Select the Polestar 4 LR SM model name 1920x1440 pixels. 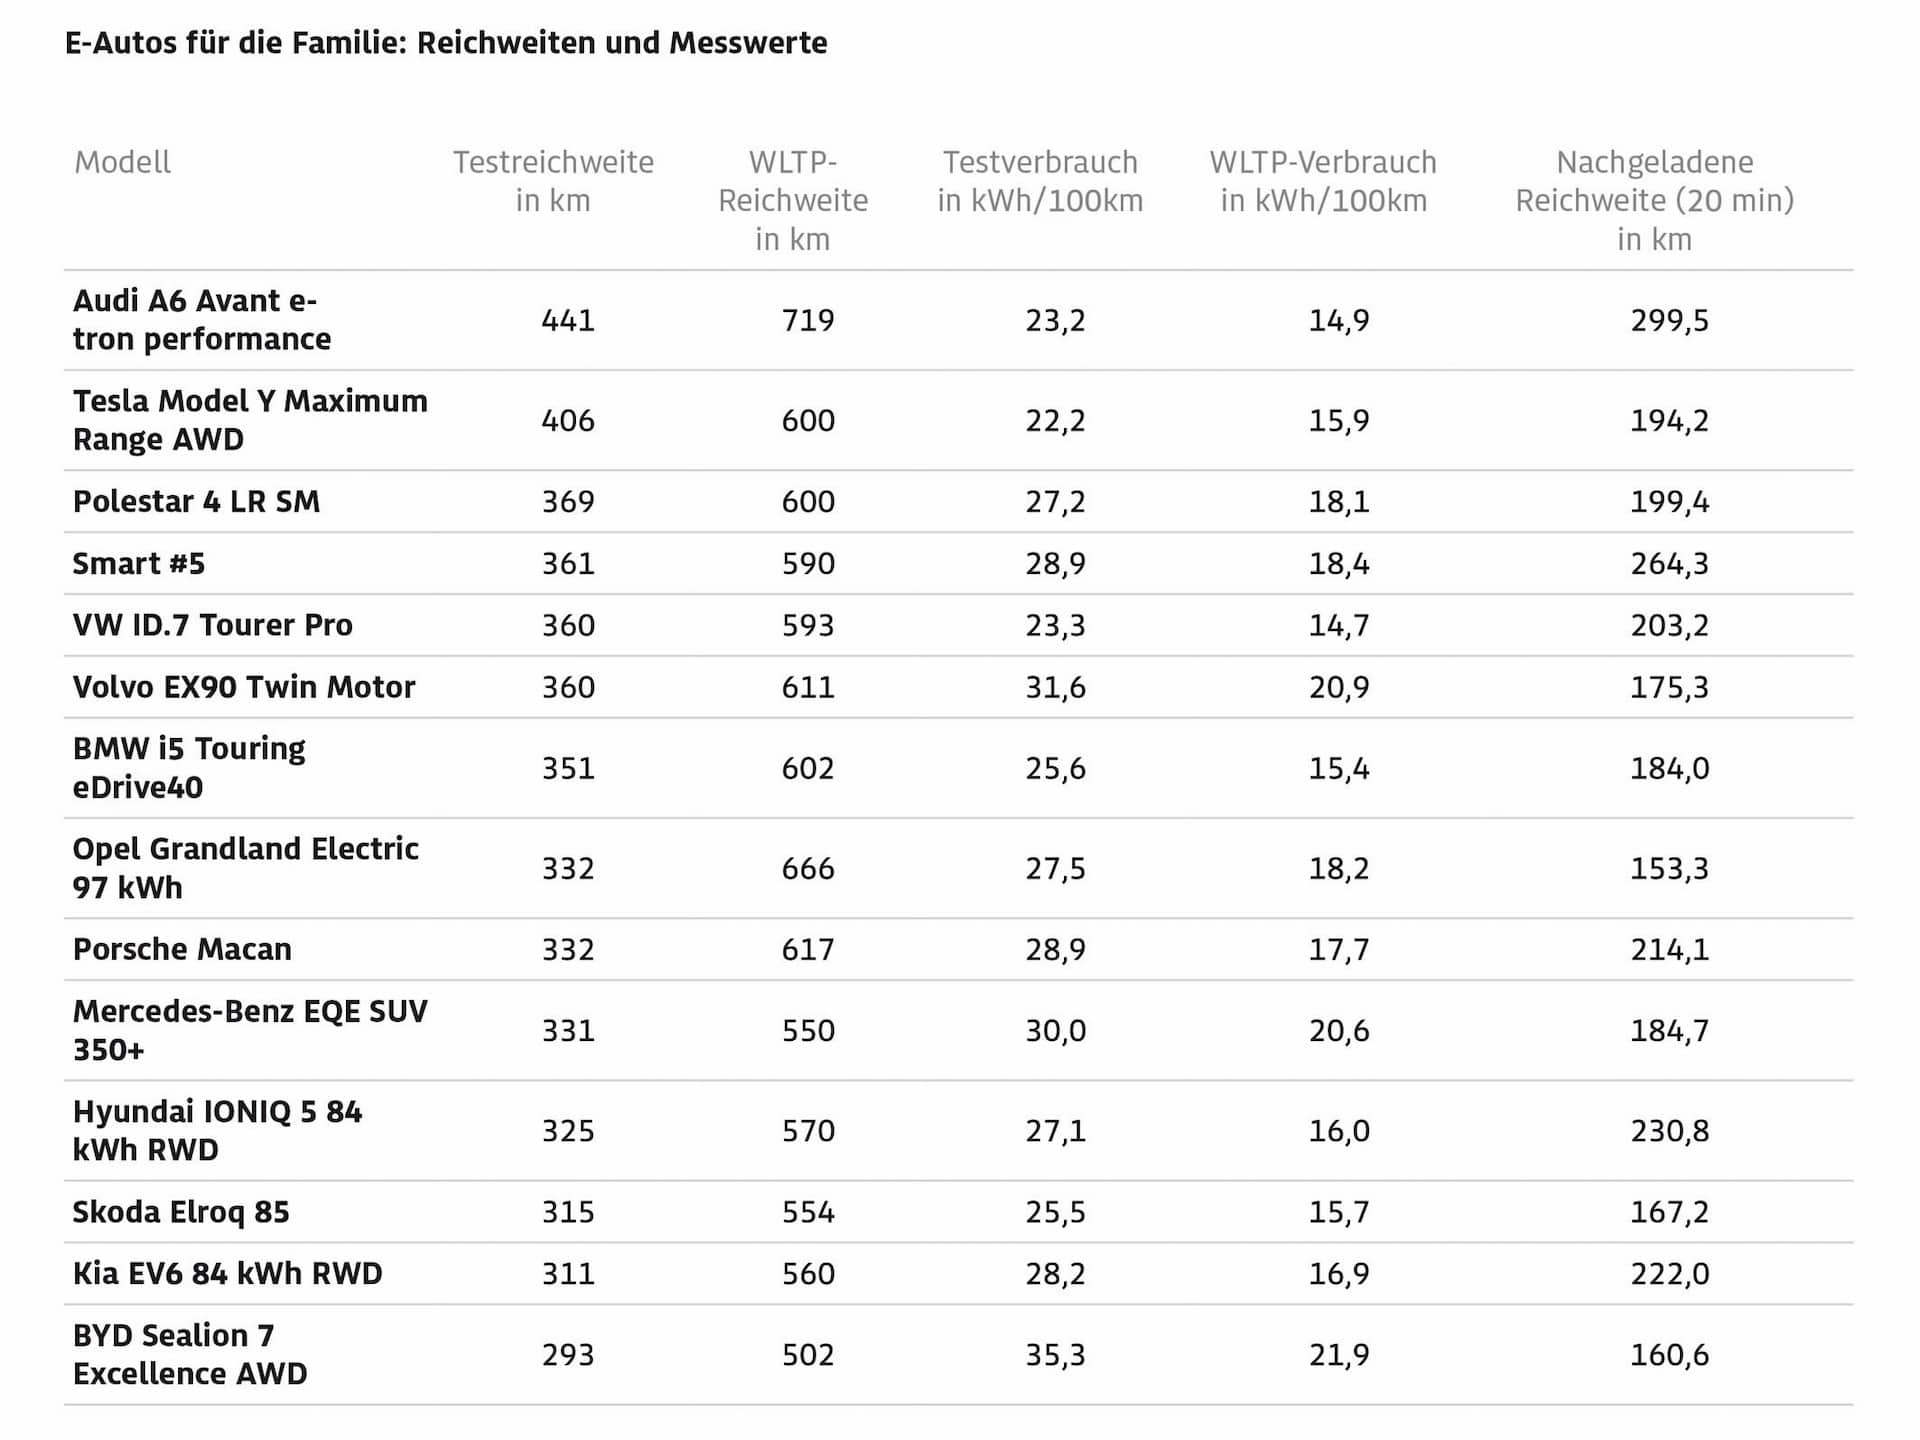[196, 501]
